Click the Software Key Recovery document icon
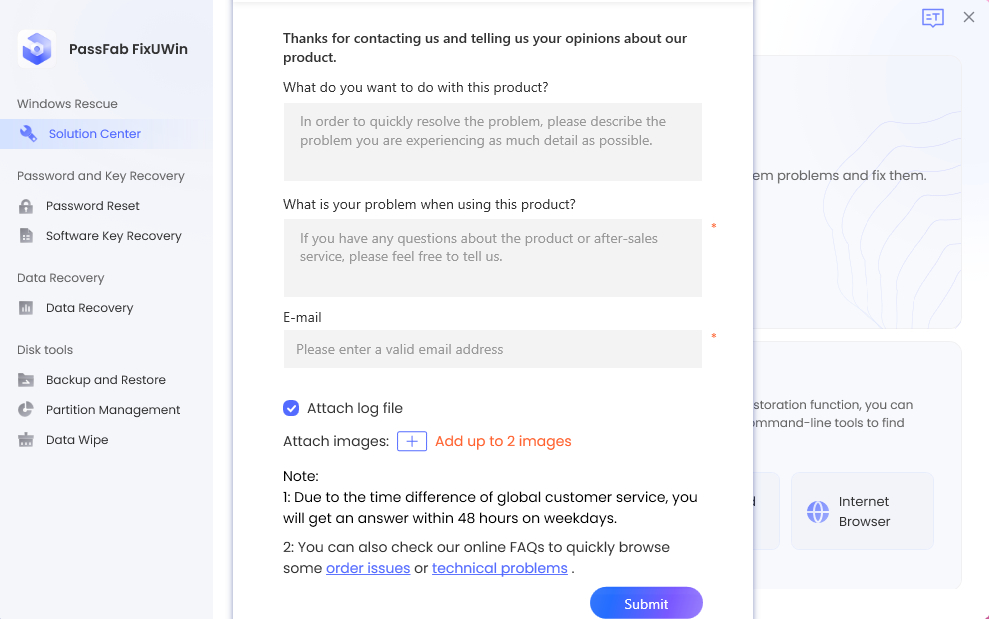The image size is (989, 619). pyautogui.click(x=26, y=236)
